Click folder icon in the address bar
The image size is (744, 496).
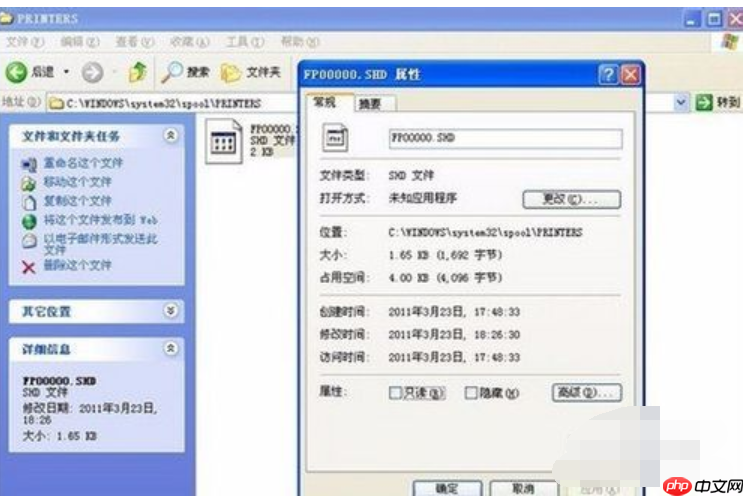pos(56,103)
